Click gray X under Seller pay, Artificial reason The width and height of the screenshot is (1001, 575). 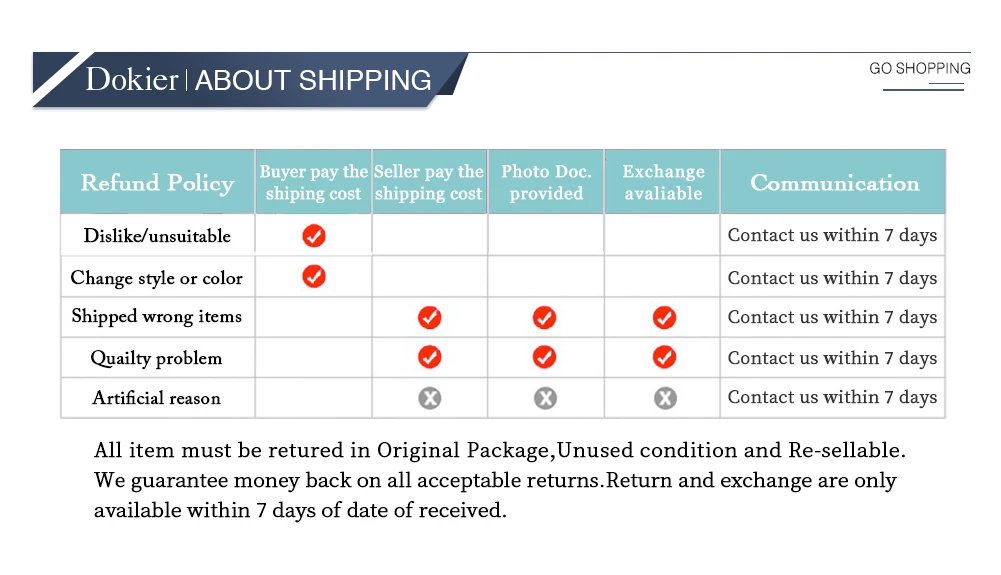pos(430,398)
